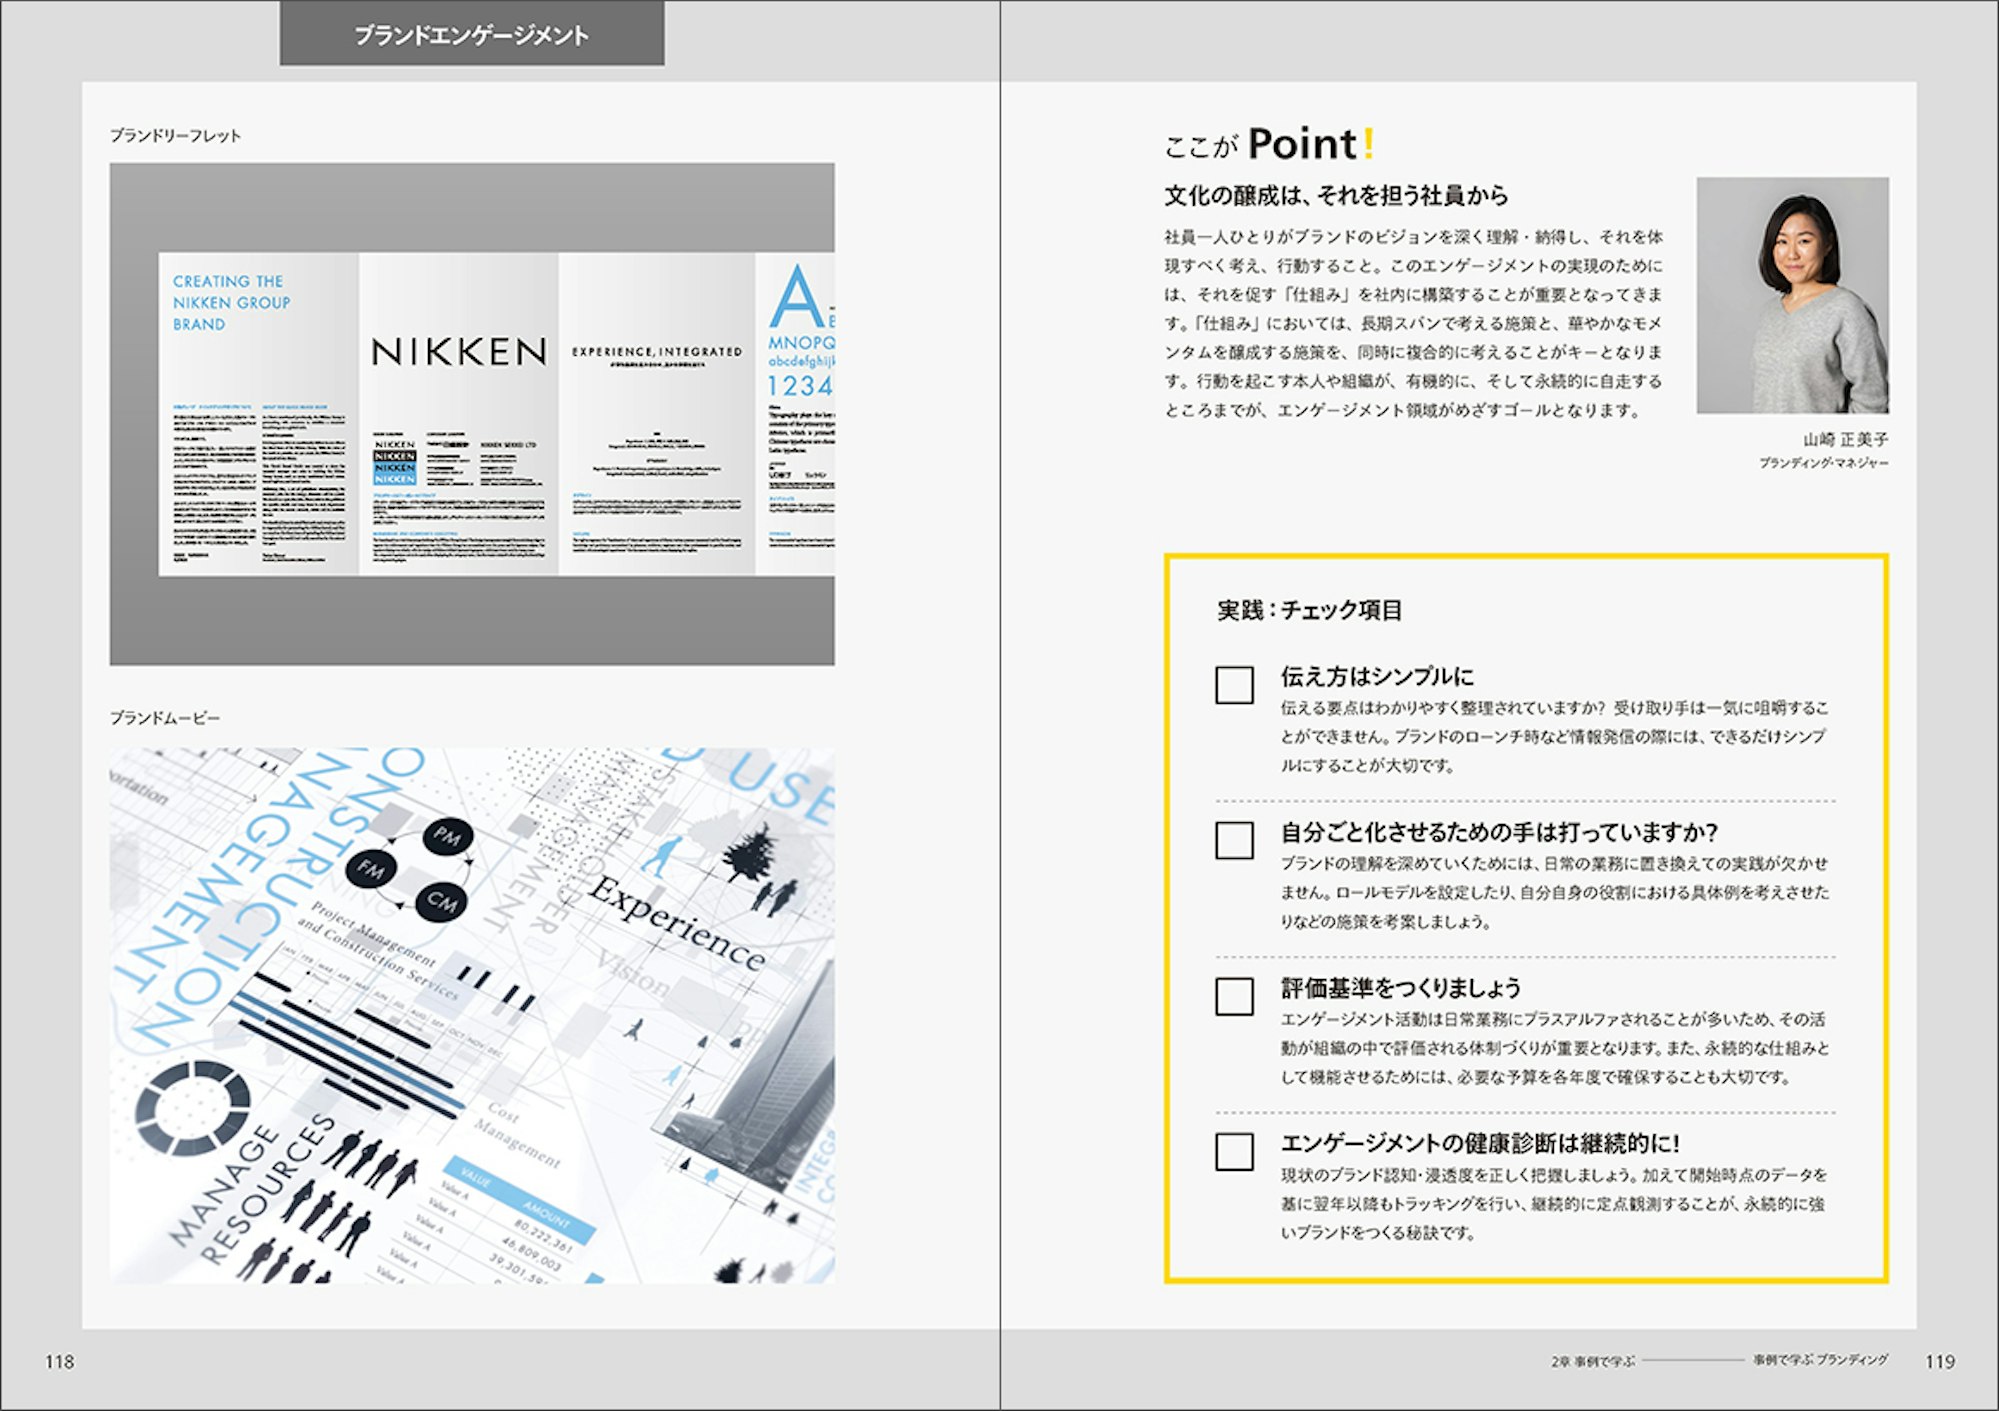The image size is (1999, 1411).
Task: Check the 伝え方はシンプルに checkbox
Action: [x=1234, y=686]
